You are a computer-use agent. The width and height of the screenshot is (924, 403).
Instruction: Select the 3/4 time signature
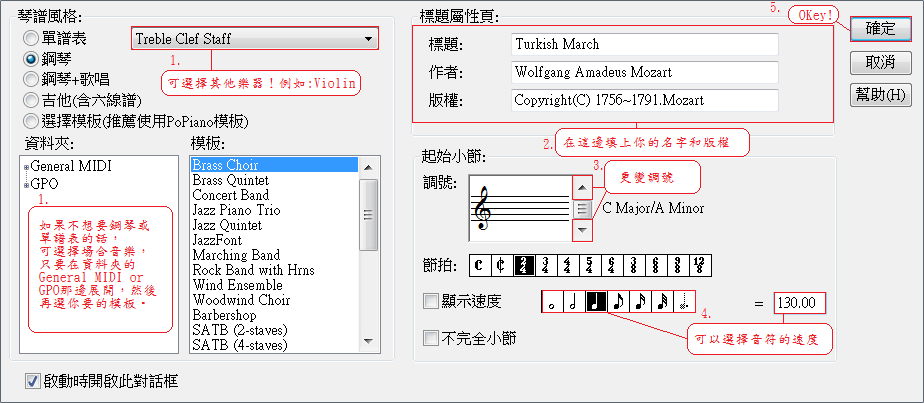click(x=546, y=266)
